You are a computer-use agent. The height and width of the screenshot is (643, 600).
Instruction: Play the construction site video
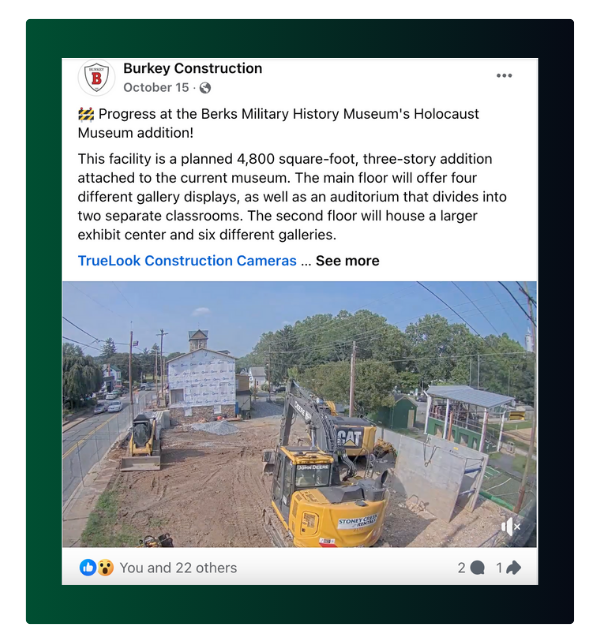[x=299, y=414]
